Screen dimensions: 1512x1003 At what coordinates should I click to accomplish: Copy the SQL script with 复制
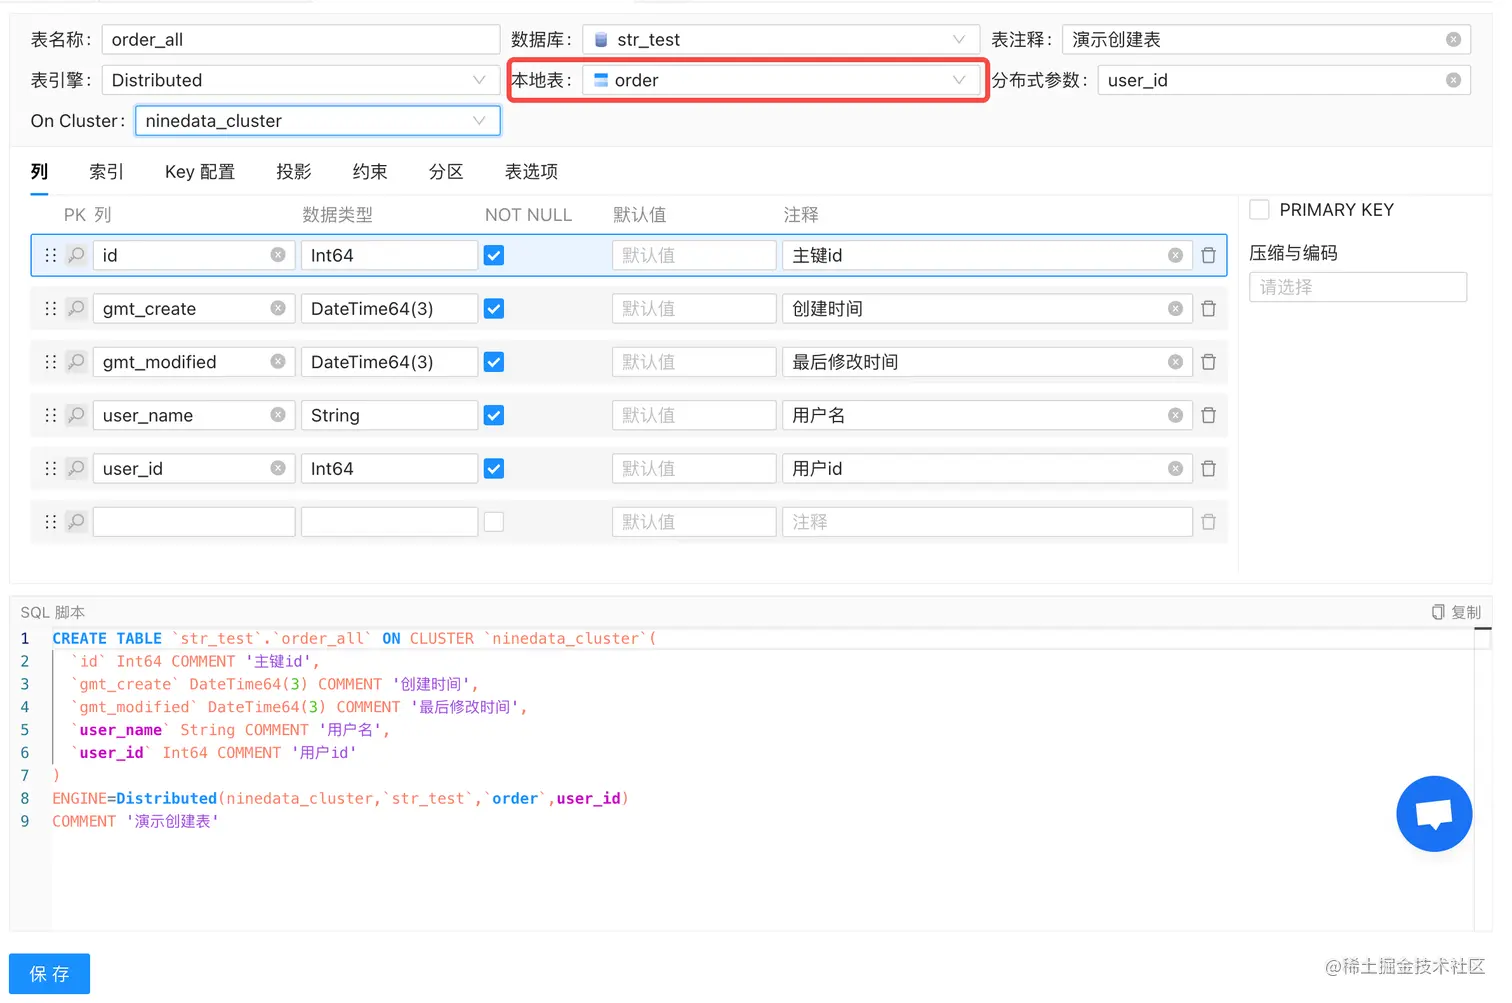pos(1456,612)
